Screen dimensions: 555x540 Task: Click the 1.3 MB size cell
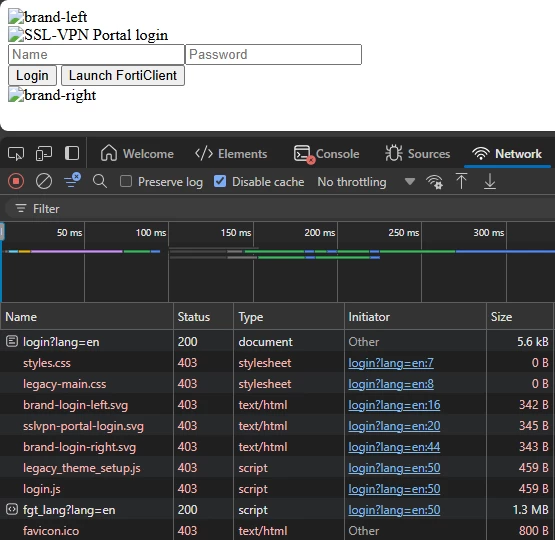click(531, 510)
